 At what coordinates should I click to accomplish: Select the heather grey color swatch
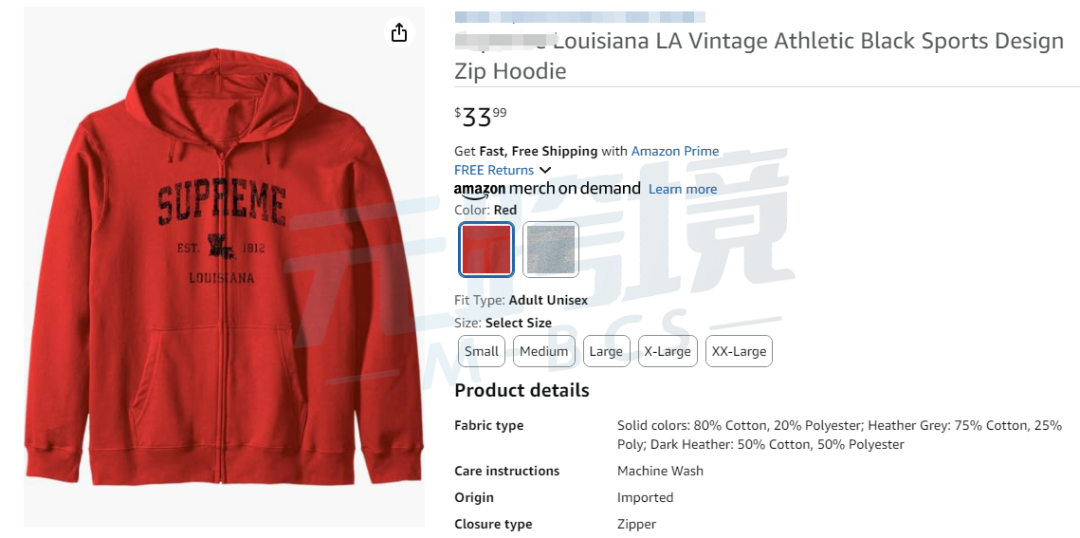point(550,249)
